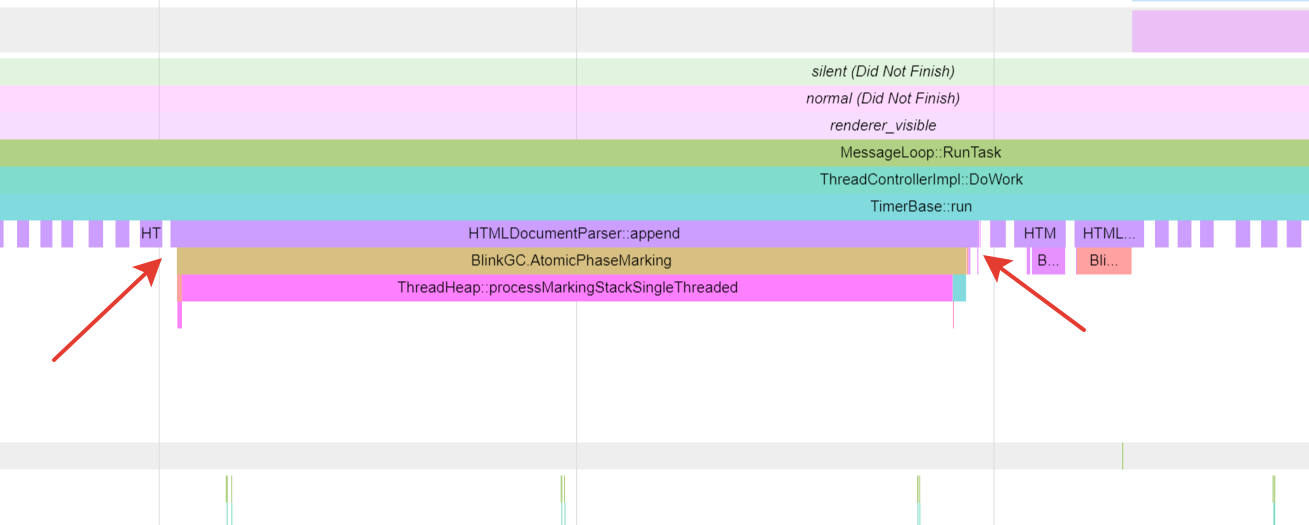Click the renderer_visible slice
This screenshot has width=1309, height=525.
(654, 125)
